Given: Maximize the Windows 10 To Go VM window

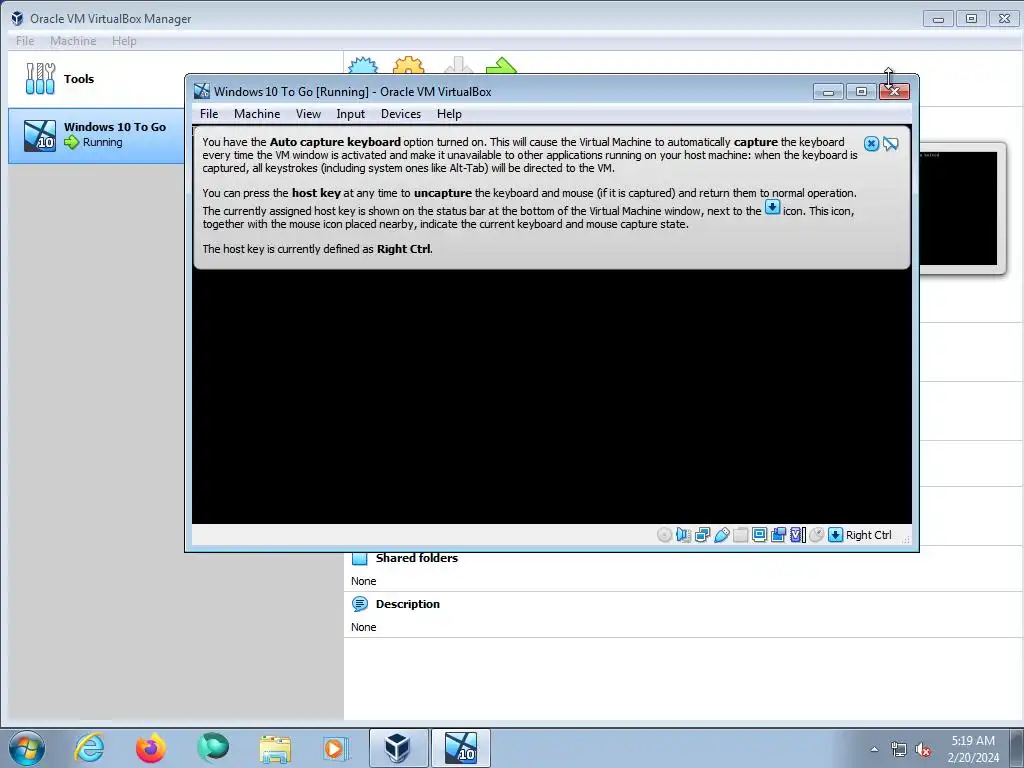Looking at the screenshot, I should 861,91.
